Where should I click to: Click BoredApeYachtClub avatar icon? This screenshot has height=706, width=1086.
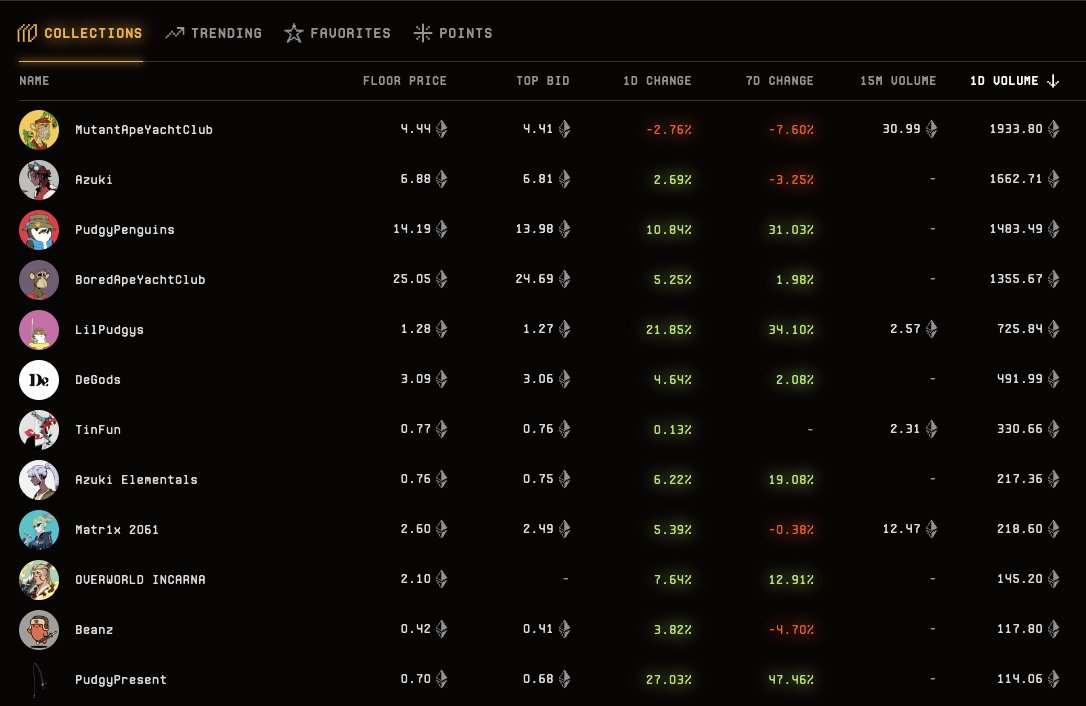[39, 279]
